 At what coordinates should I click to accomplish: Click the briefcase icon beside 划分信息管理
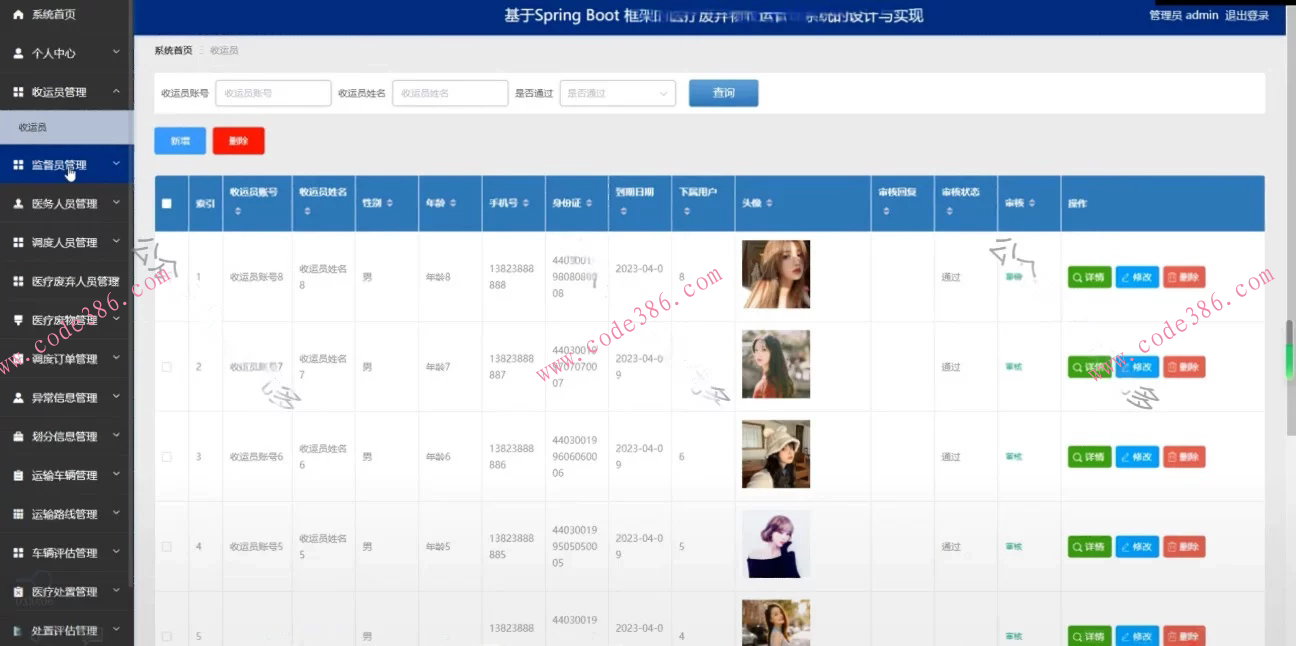point(18,436)
